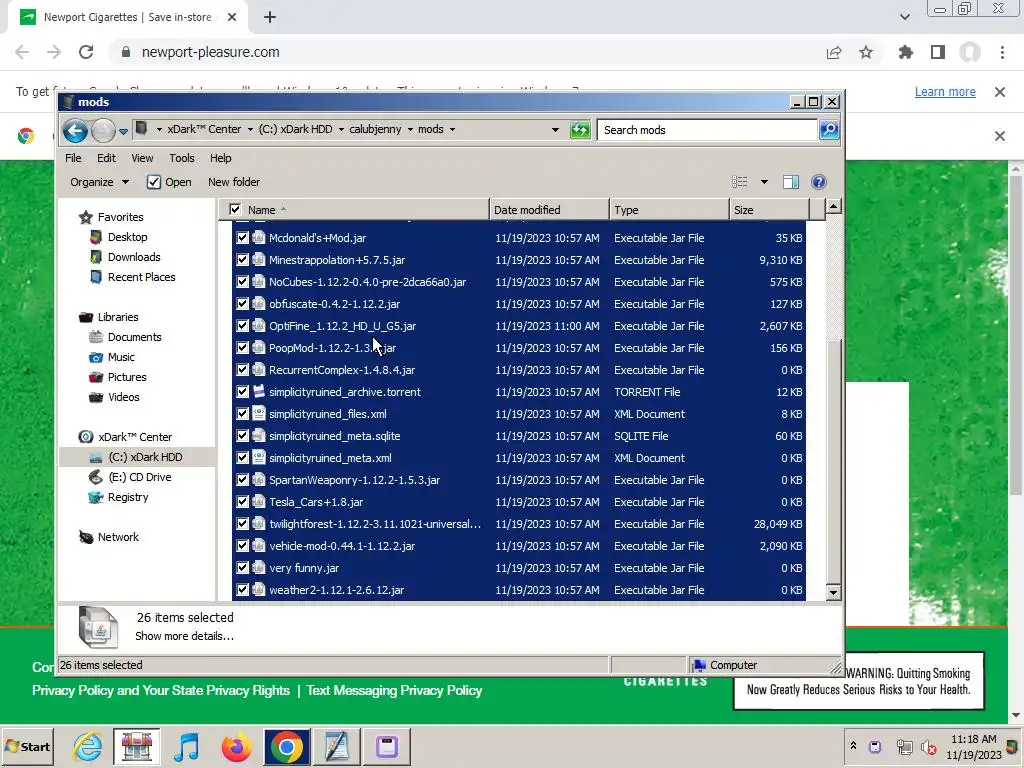Open Registry in sidebar
This screenshot has width=1024, height=768.
tap(128, 497)
